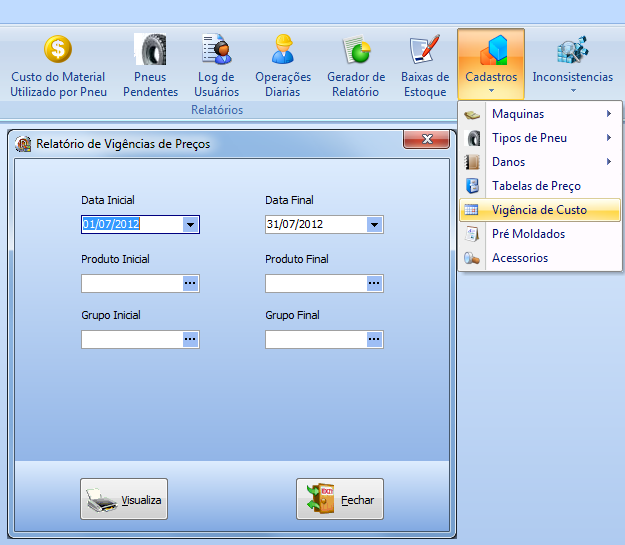The image size is (625, 545).
Task: Click inside the Grupo Final field
Action: [x=315, y=340]
